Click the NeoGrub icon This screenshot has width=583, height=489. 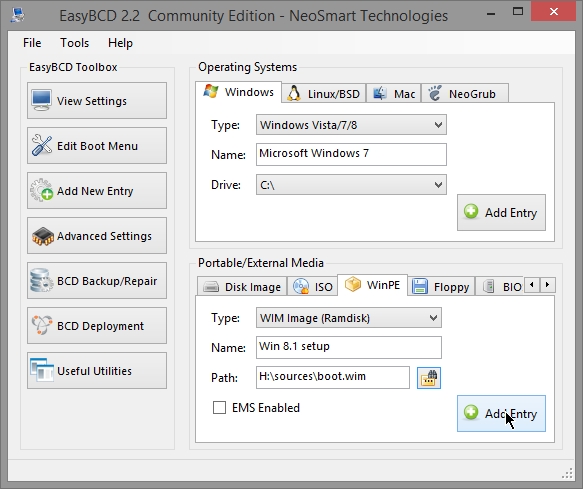[435, 93]
